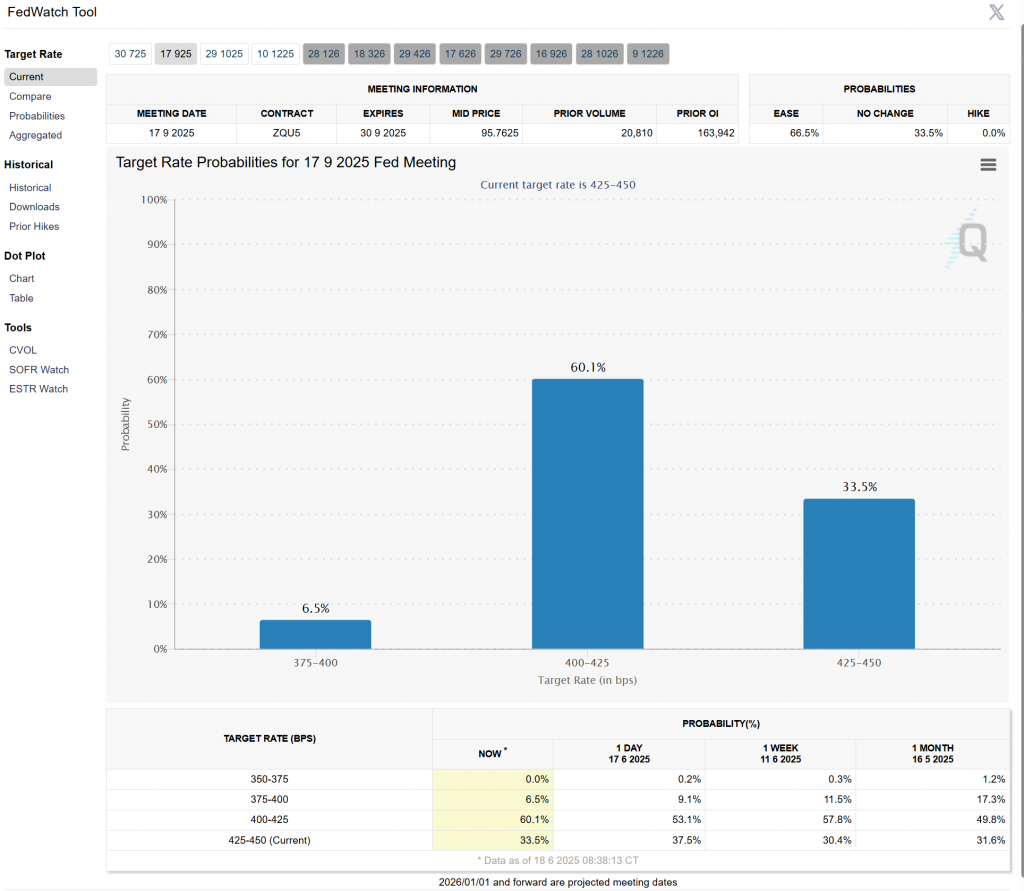Click the 375-400 bar showing 6.5%
Image resolution: width=1024 pixels, height=891 pixels.
[x=315, y=634]
